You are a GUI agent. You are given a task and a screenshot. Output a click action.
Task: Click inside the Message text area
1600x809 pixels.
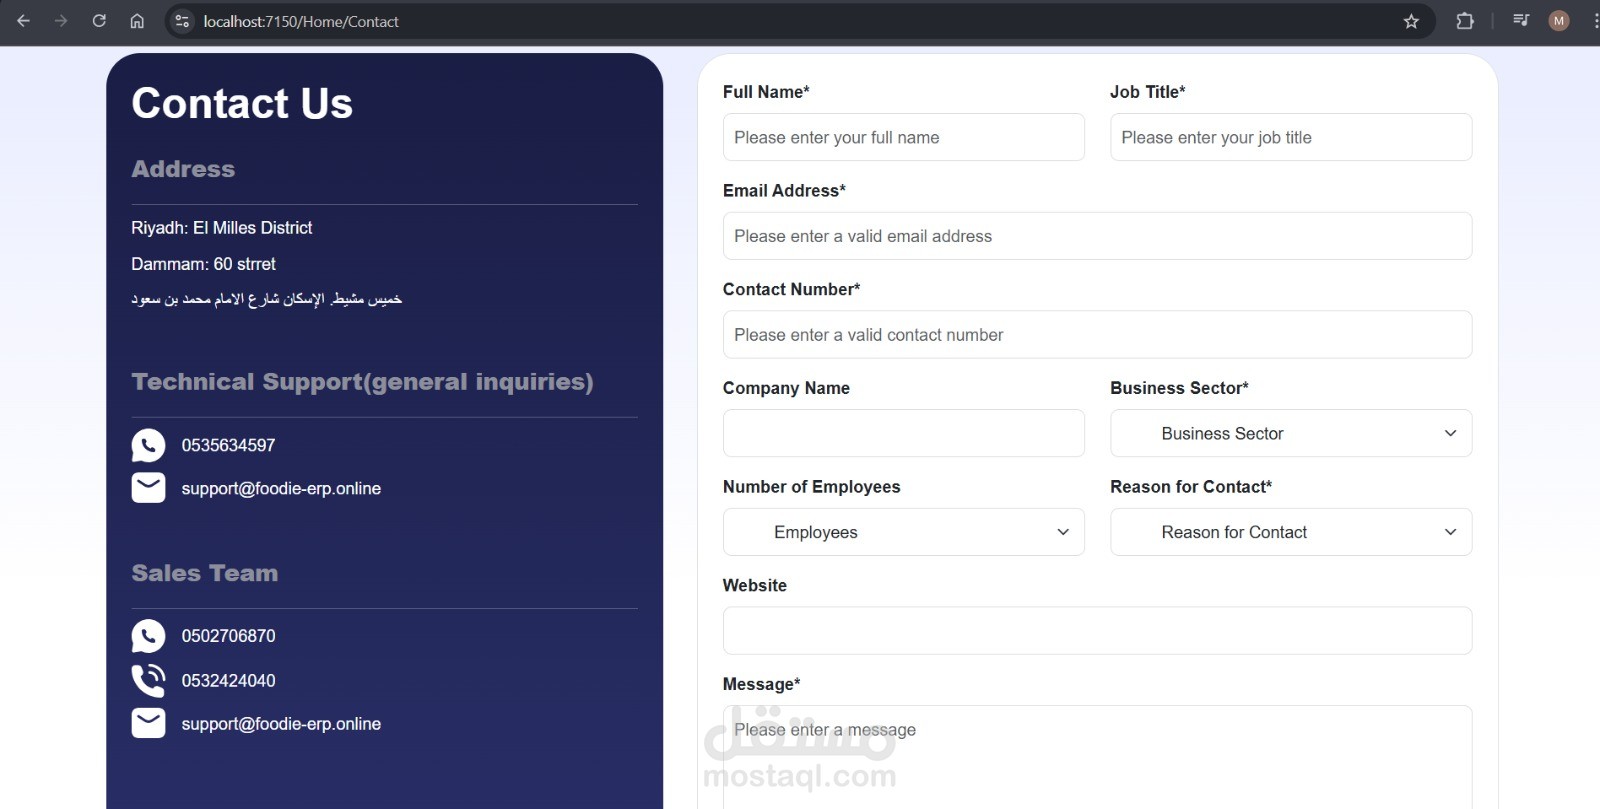(x=1097, y=757)
